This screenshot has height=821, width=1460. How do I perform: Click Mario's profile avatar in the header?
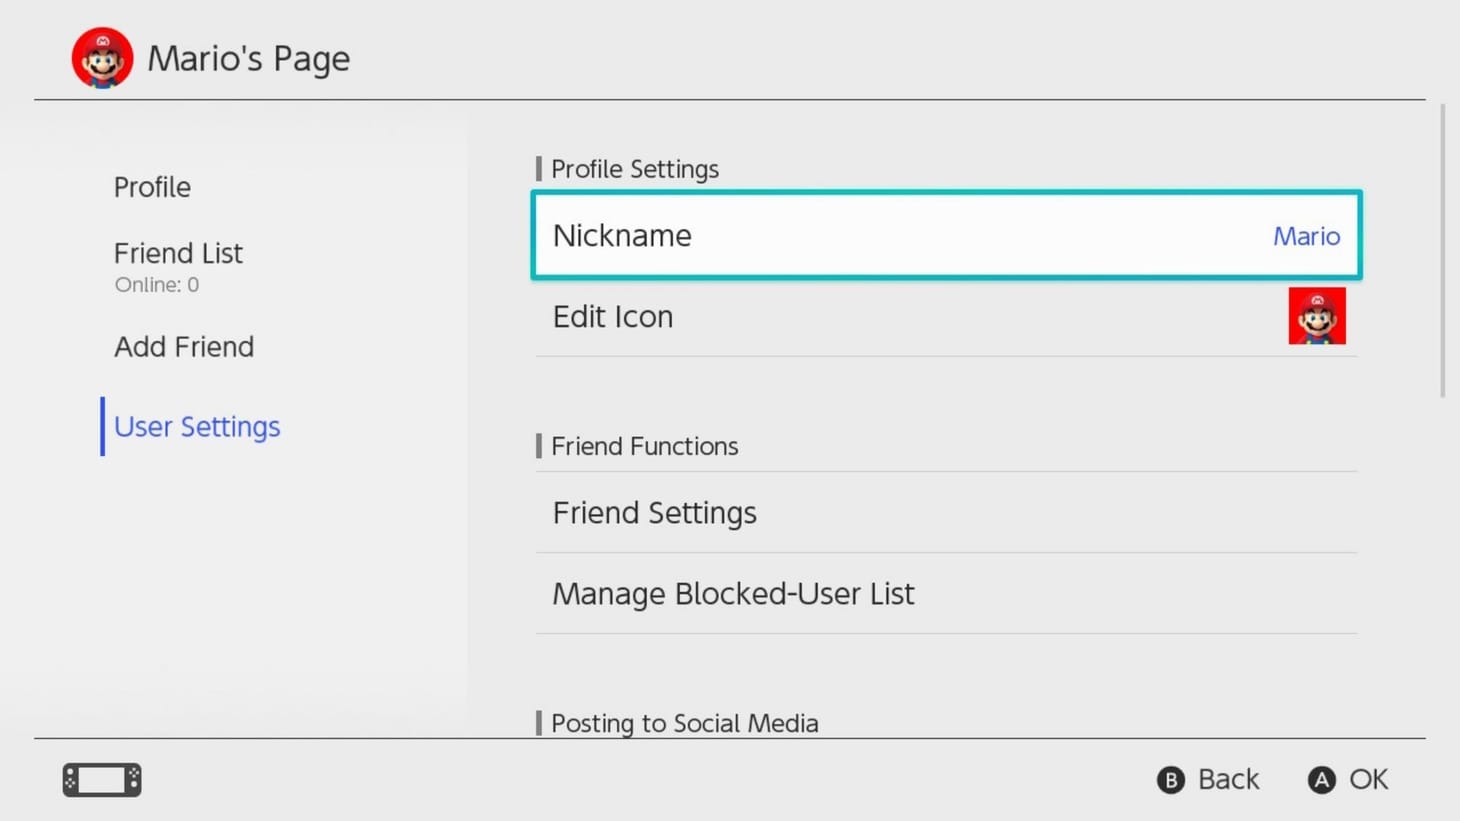[101, 57]
